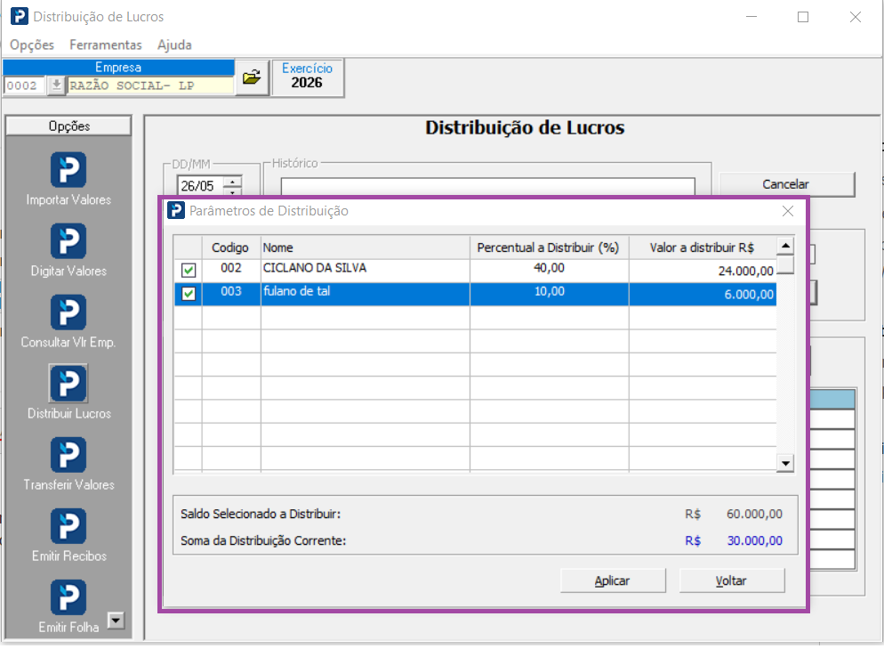
Task: Click the 60.000,00 saldo value
Action: click(x=754, y=514)
